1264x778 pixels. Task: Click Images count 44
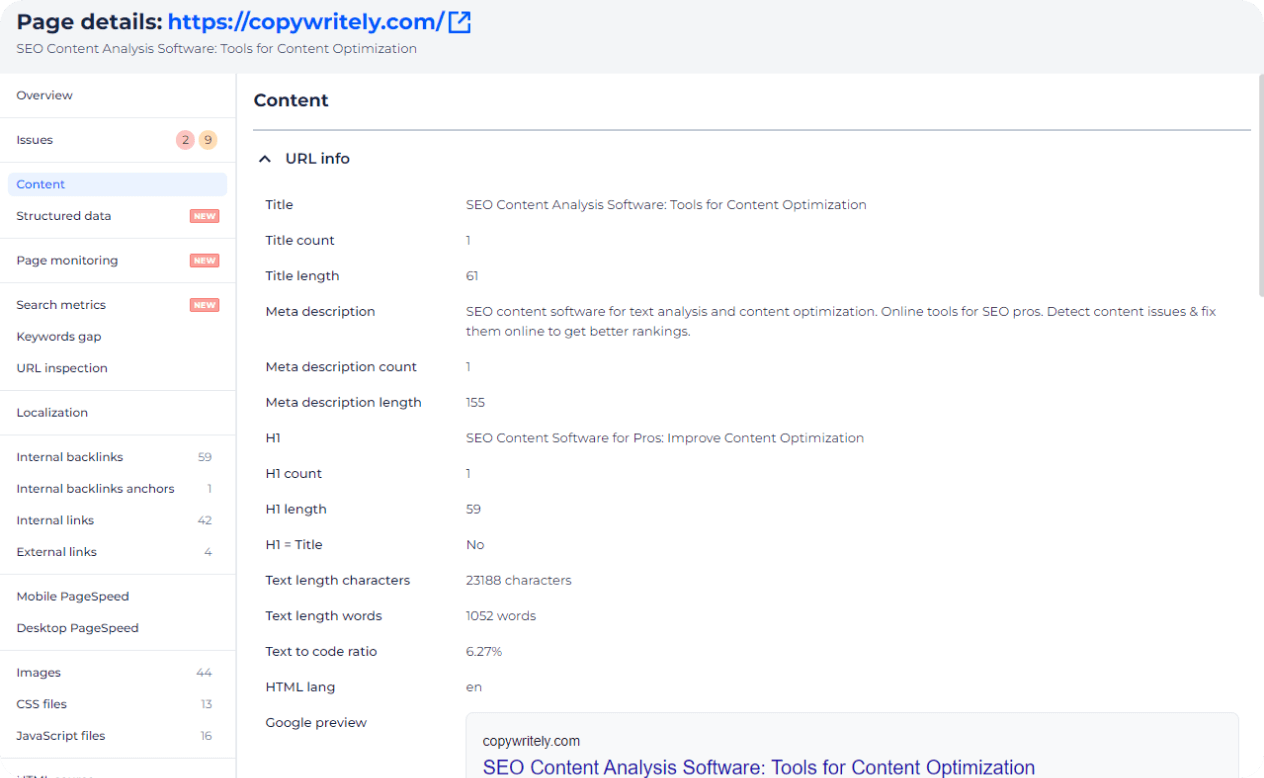coord(204,673)
